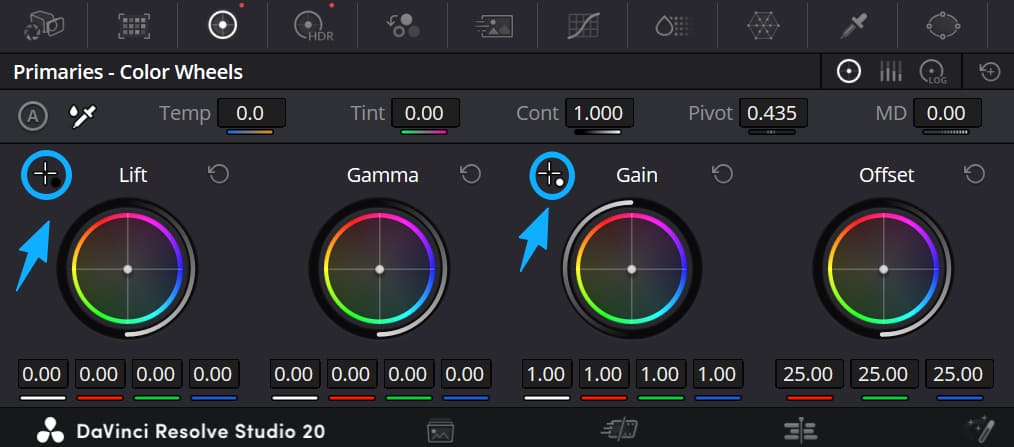Select Gamma green value field
The height and width of the screenshot is (447, 1014).
[x=408, y=374]
